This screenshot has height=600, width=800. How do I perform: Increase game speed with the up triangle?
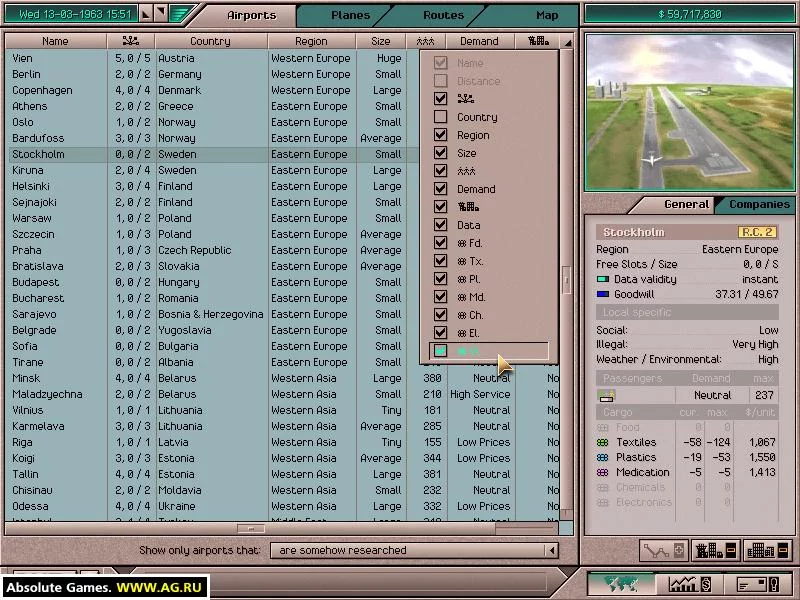coord(146,14)
